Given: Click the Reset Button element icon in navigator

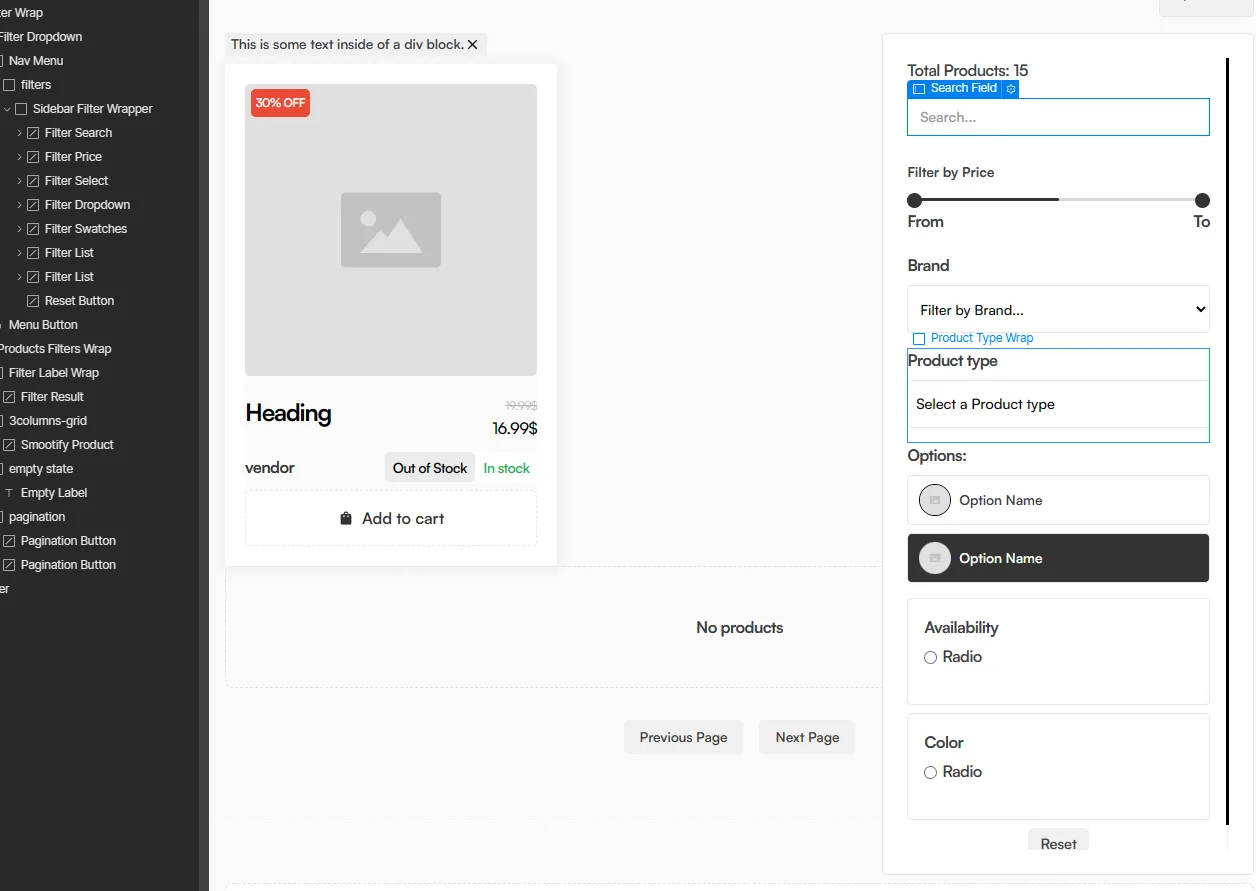Looking at the screenshot, I should 33,301.
